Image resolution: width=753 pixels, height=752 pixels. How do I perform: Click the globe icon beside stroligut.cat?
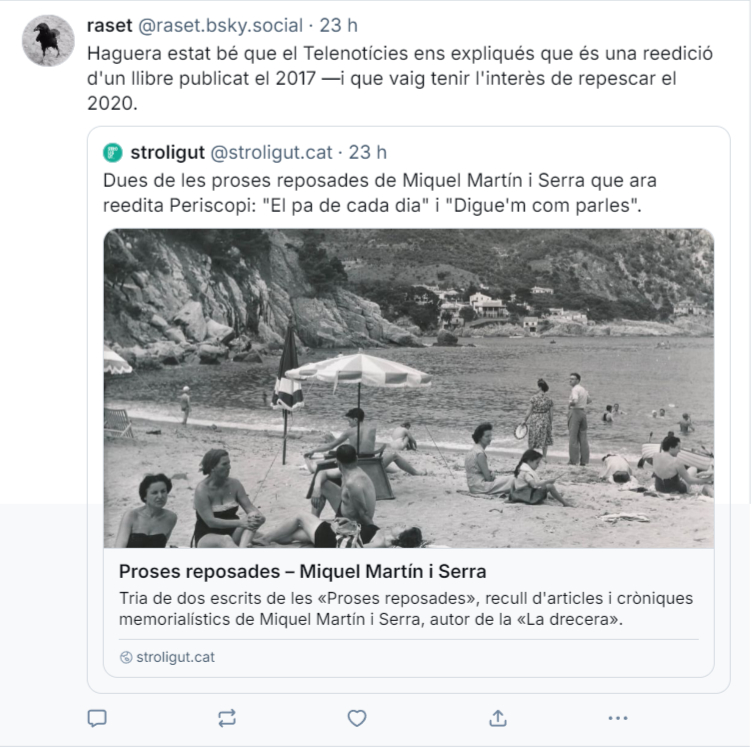click(126, 657)
